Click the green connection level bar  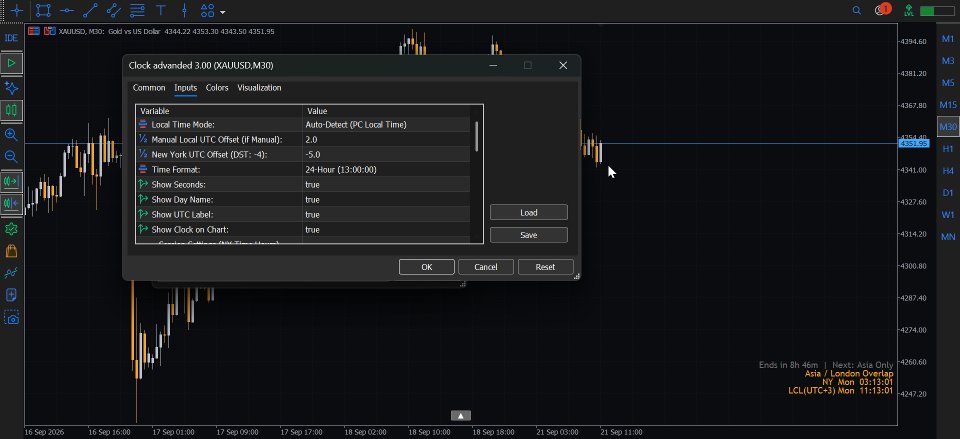click(x=936, y=11)
